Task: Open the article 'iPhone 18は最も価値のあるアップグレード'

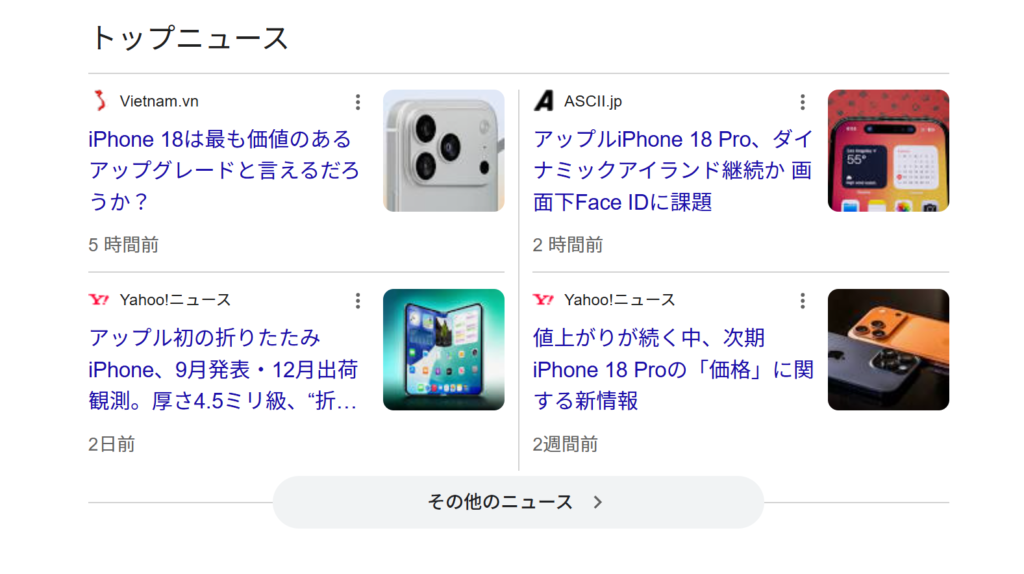Action: point(224,170)
